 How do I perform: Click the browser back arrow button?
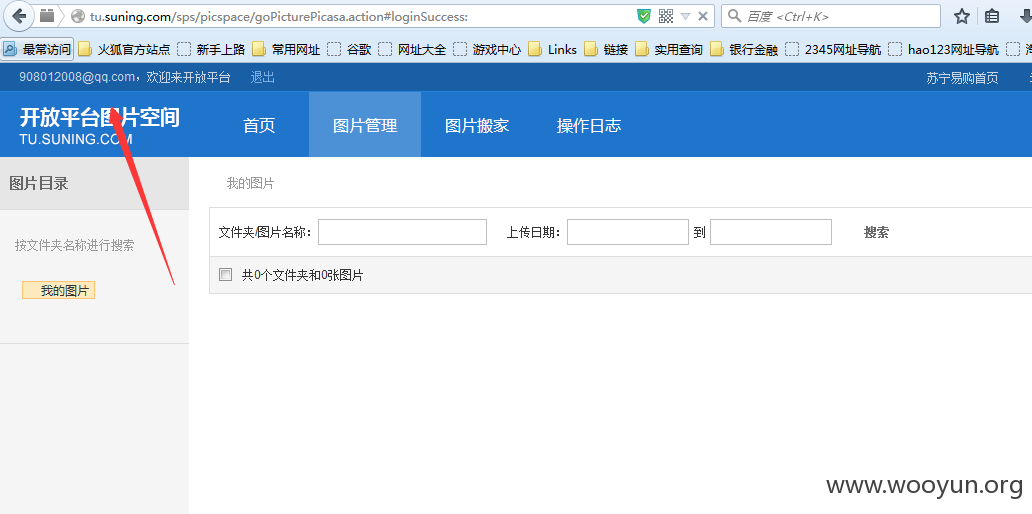pyautogui.click(x=18, y=16)
